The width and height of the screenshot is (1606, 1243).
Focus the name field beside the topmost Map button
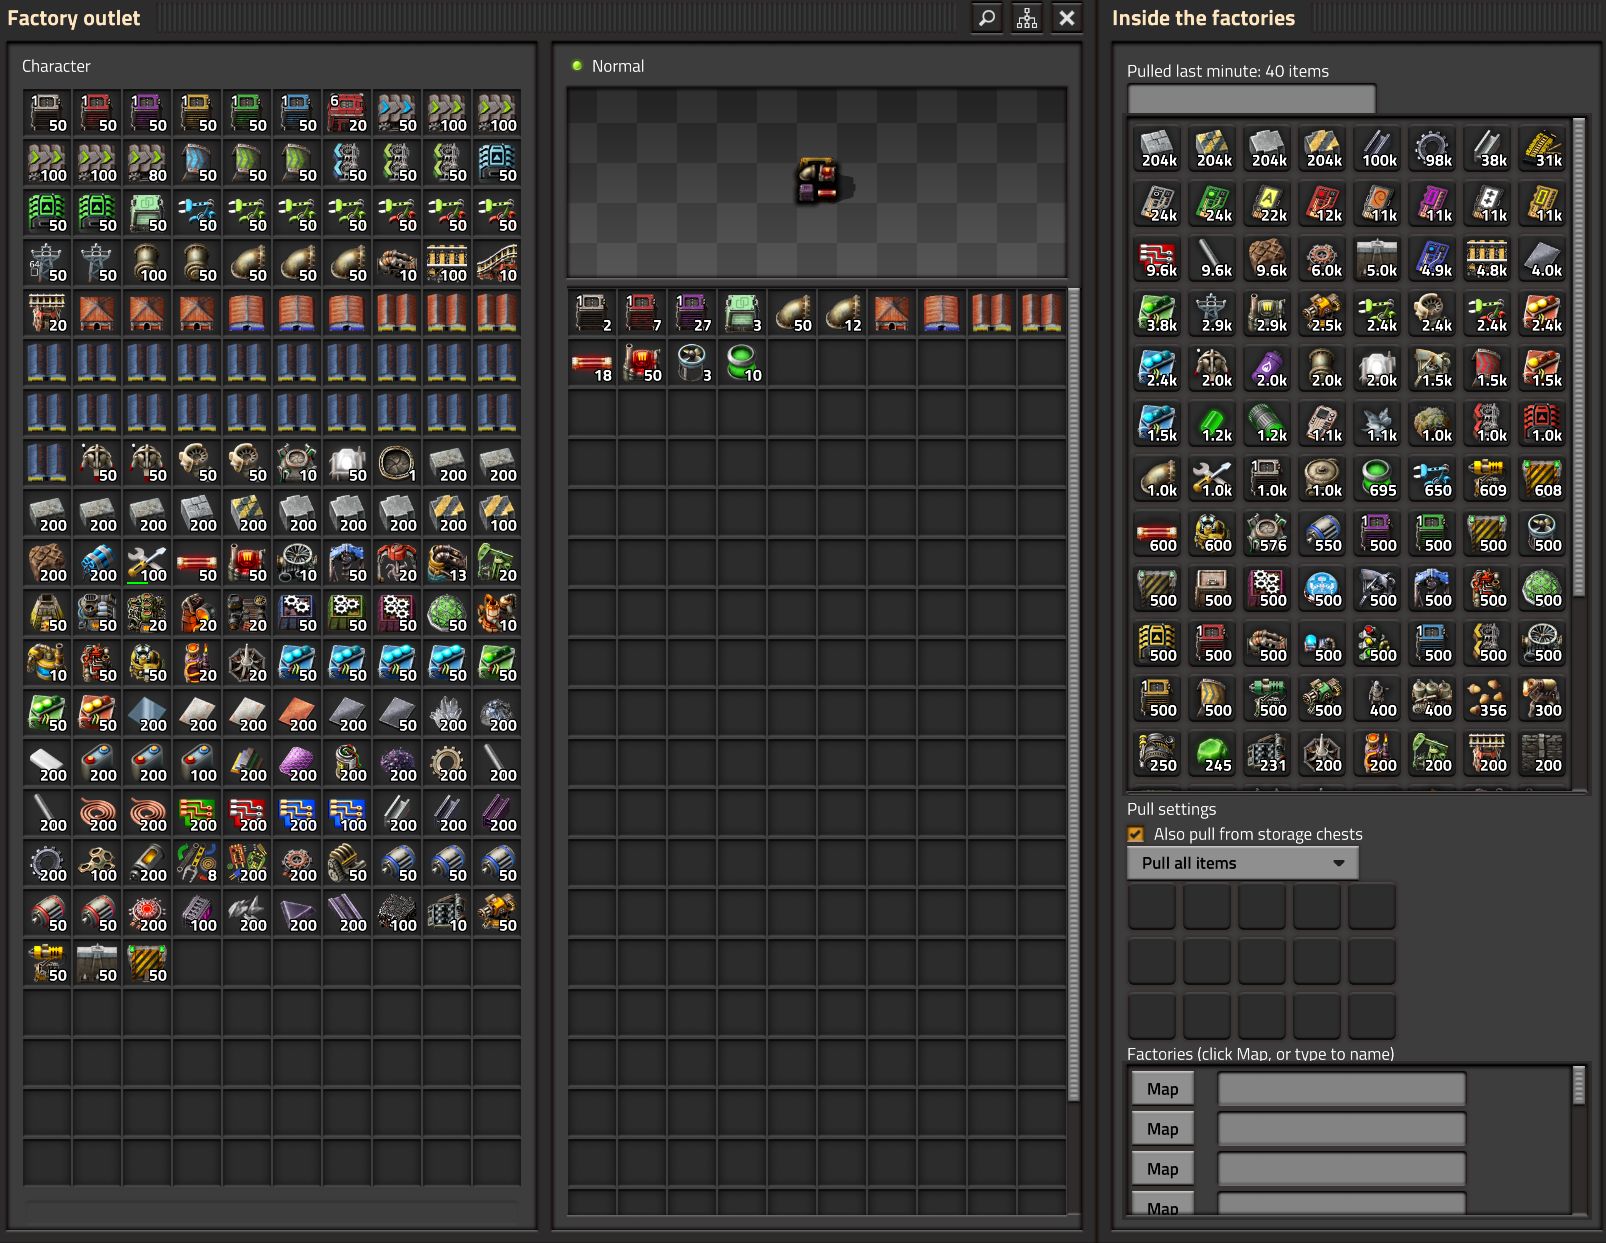pos(1341,1089)
